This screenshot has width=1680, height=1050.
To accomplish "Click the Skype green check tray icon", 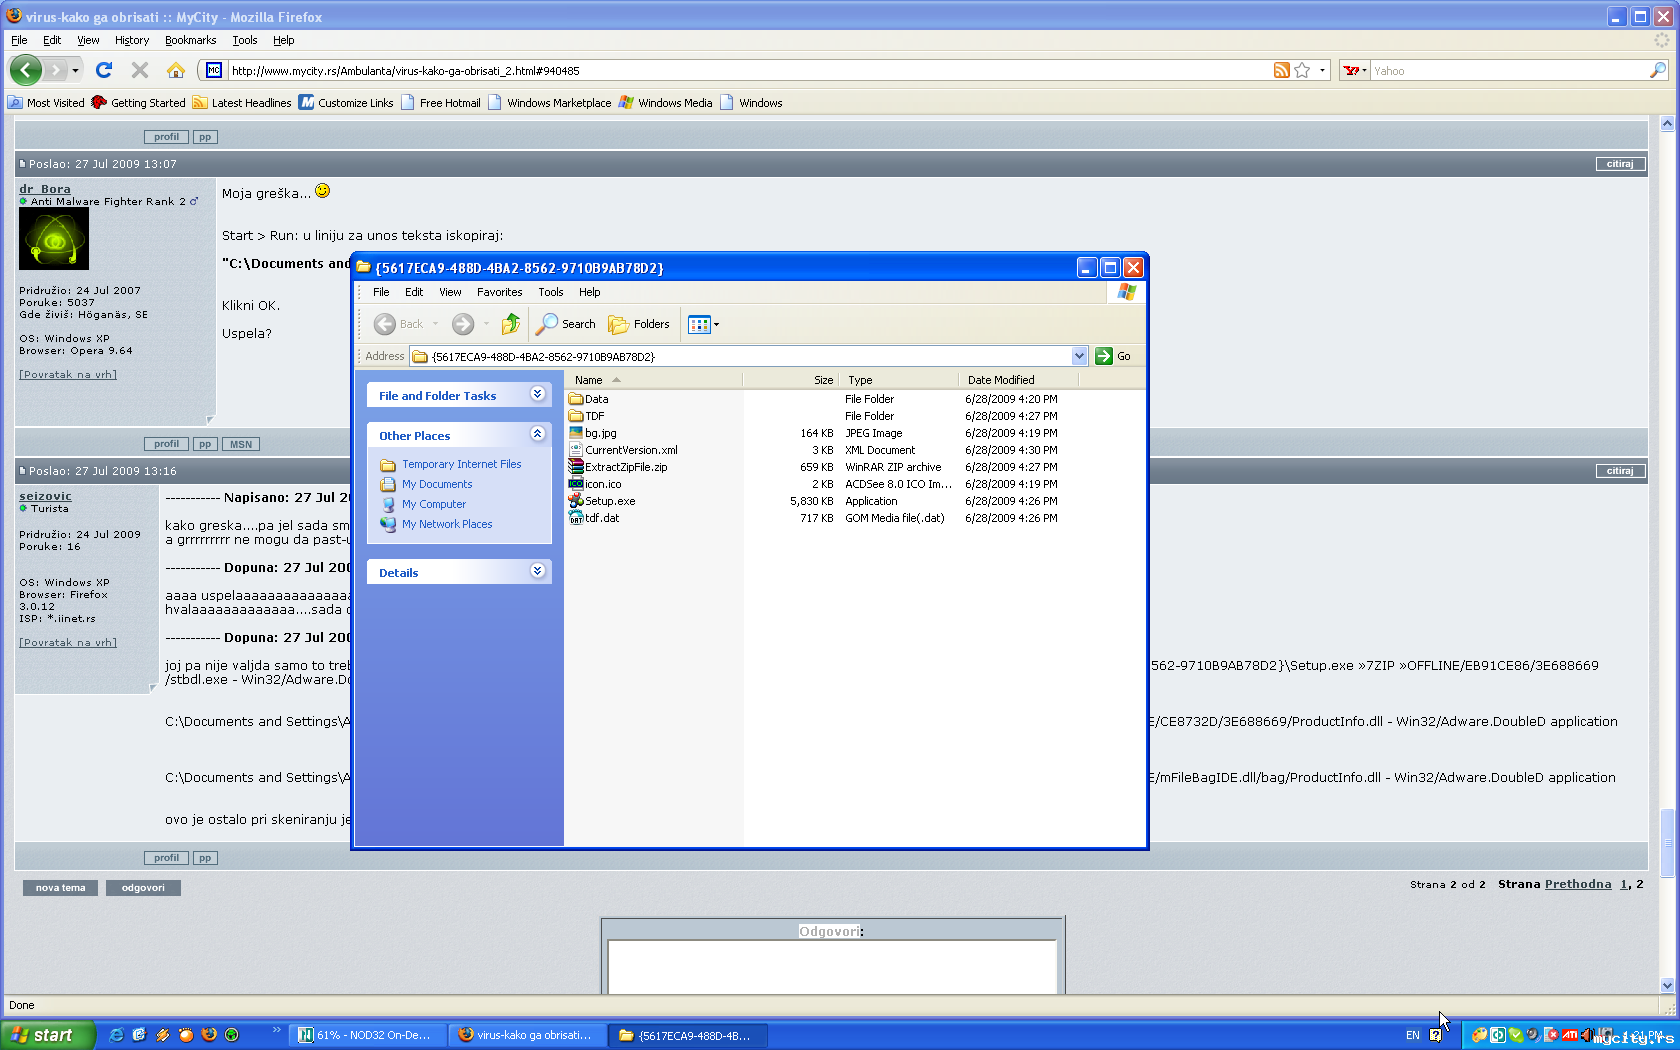I will pos(1516,1035).
